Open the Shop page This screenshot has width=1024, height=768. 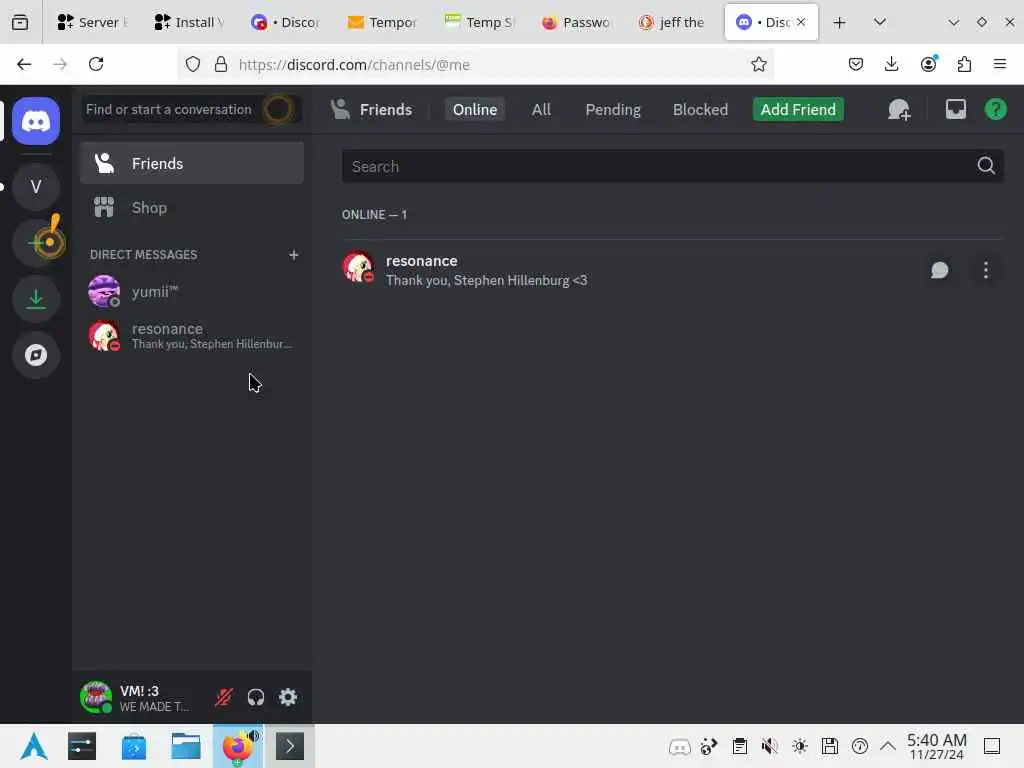pos(192,208)
